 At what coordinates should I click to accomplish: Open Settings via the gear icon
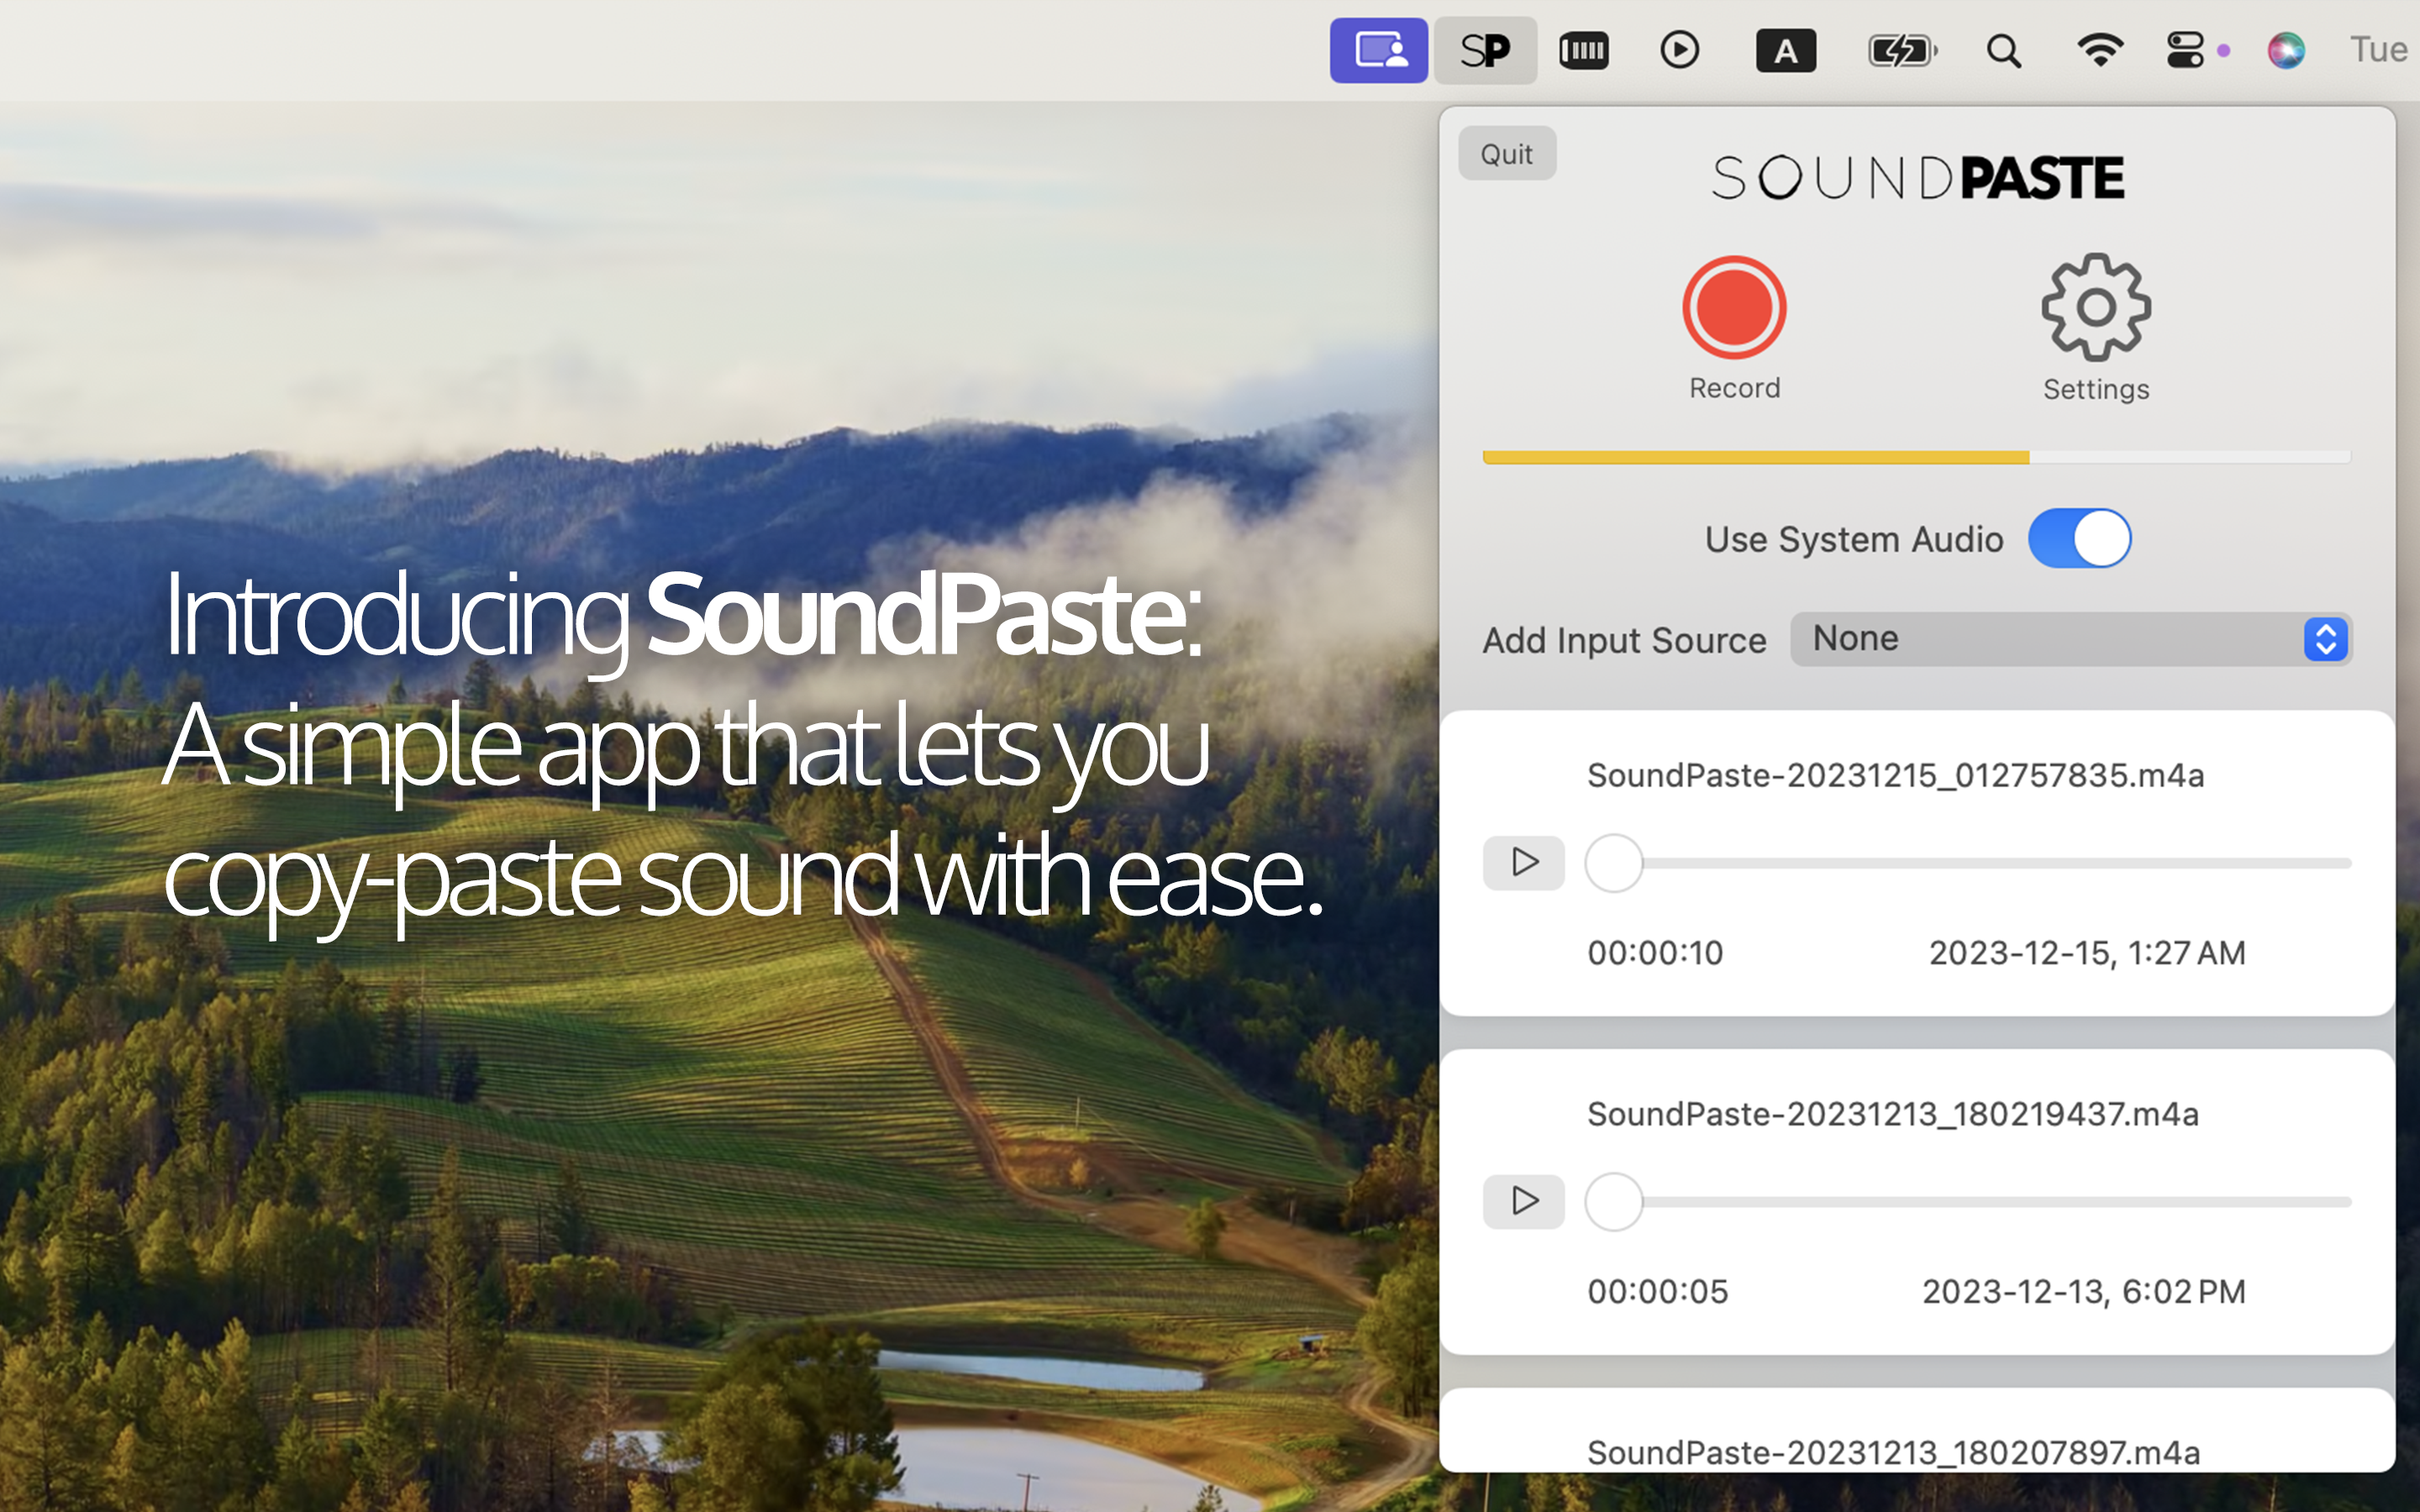click(2096, 307)
